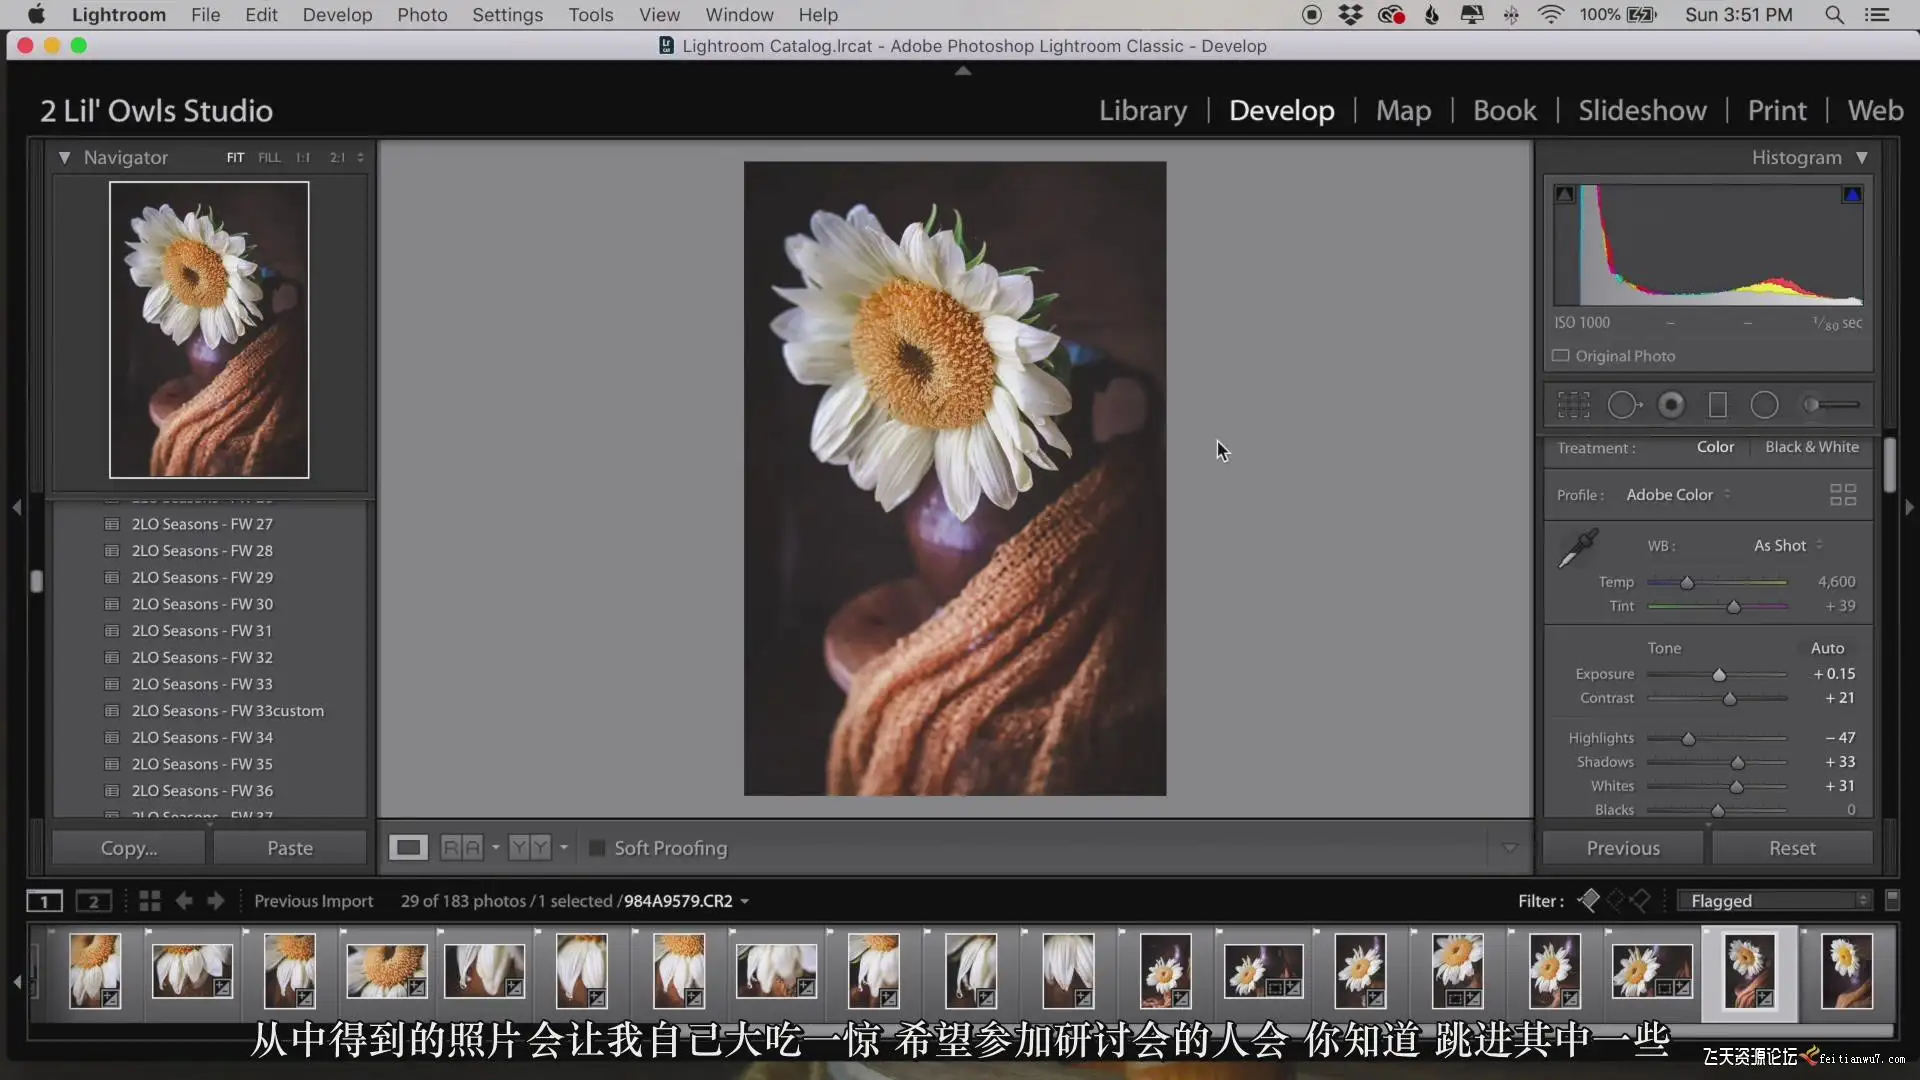Apply the 2LO Seasons - FW 31 preset
1920x1080 pixels.
pos(202,631)
